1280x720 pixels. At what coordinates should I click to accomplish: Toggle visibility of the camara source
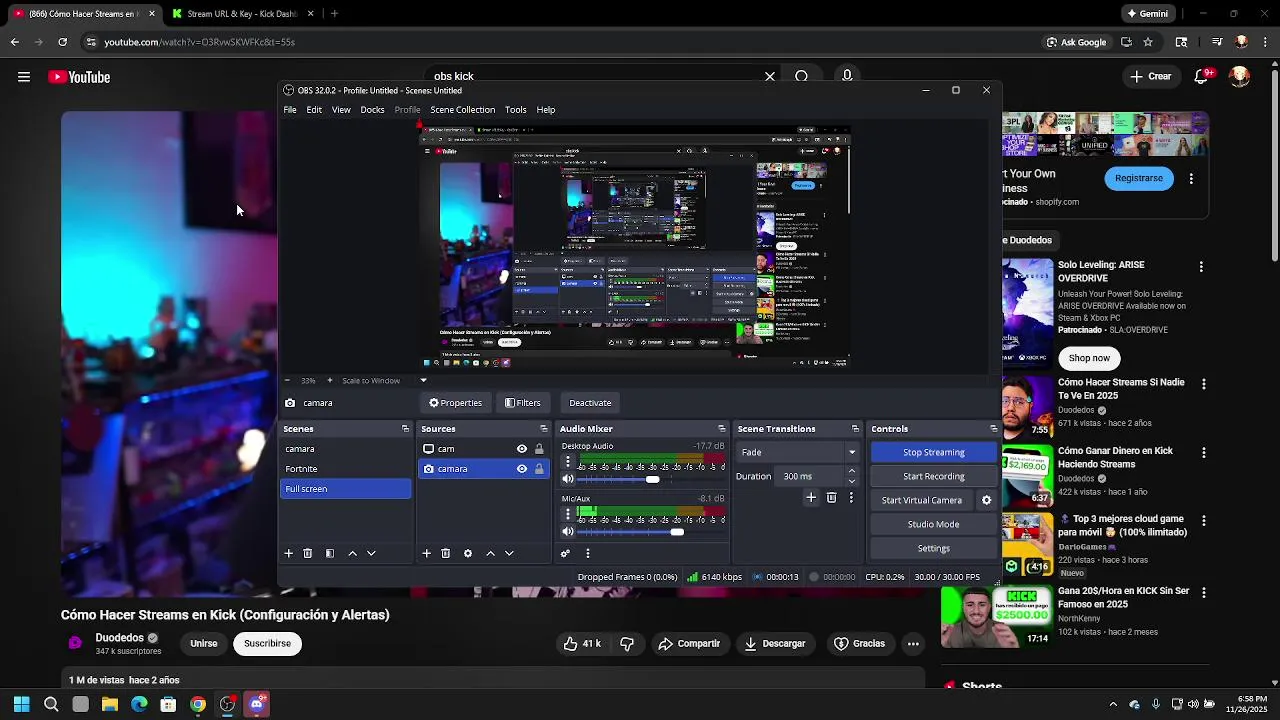pos(522,469)
